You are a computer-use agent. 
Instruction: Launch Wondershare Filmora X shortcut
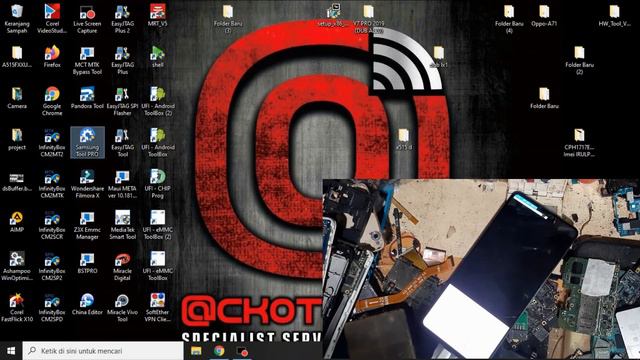pos(87,184)
